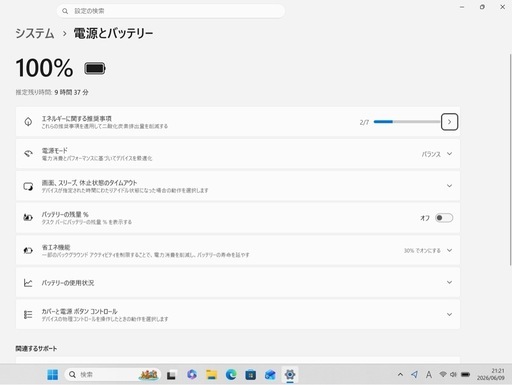Click the list icon beside カバーと電源ボタン コントロール
512x385 pixels.
pos(28,314)
